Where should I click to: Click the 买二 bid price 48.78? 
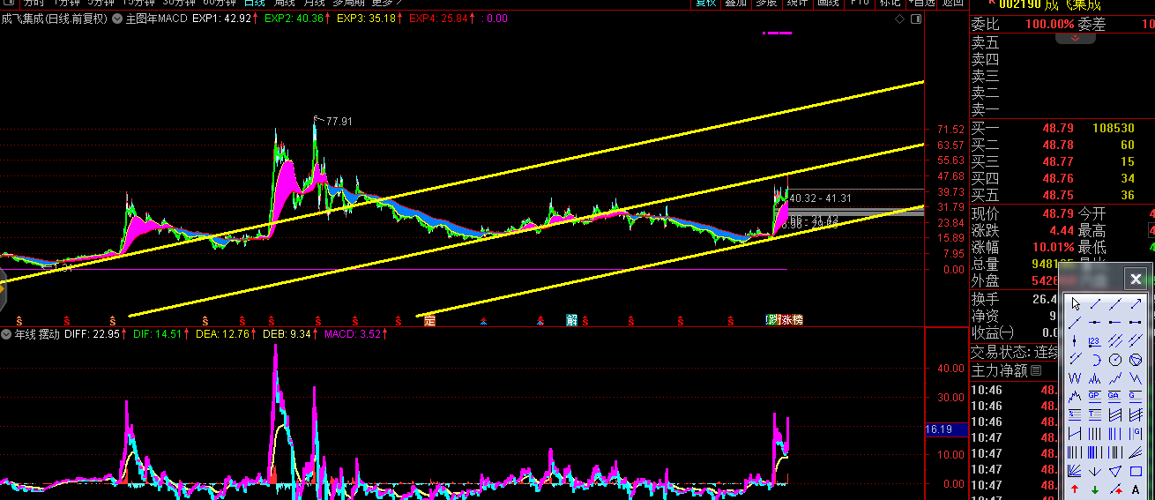click(x=1058, y=145)
